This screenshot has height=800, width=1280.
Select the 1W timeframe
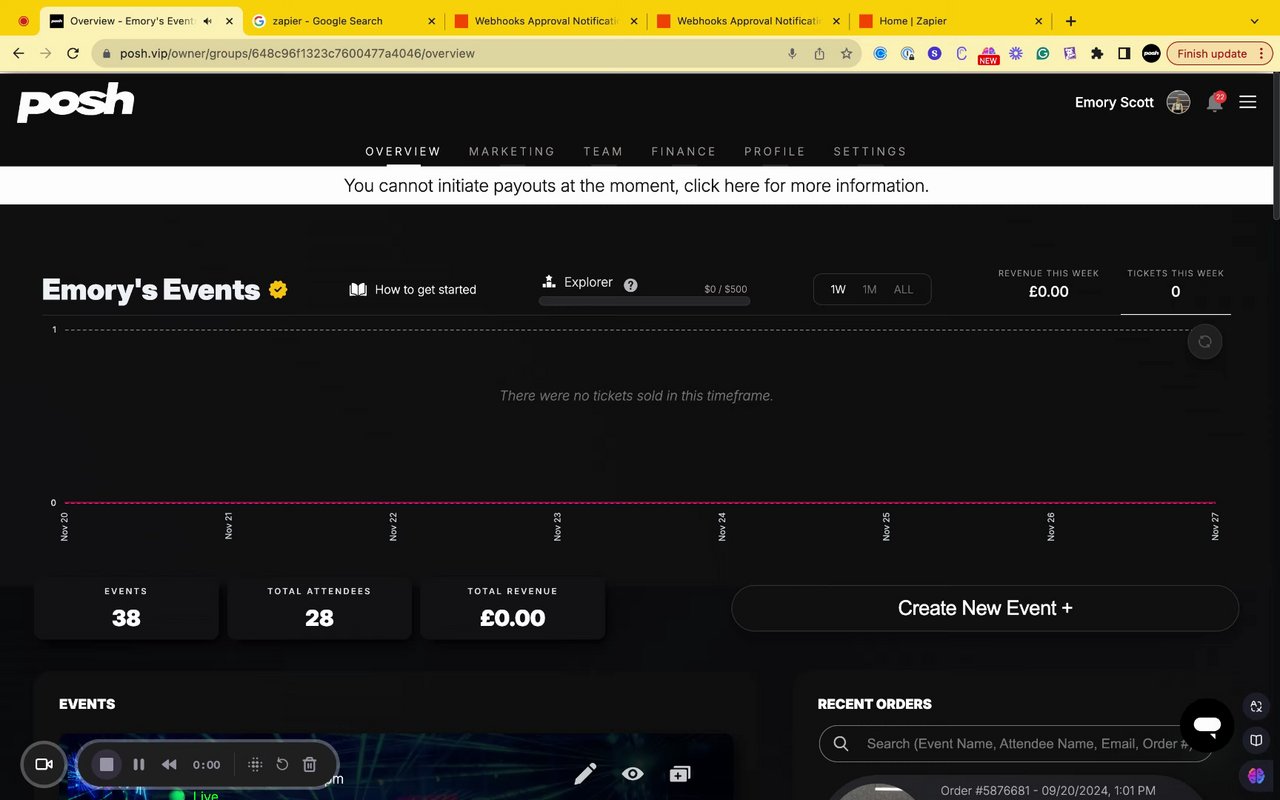[838, 289]
